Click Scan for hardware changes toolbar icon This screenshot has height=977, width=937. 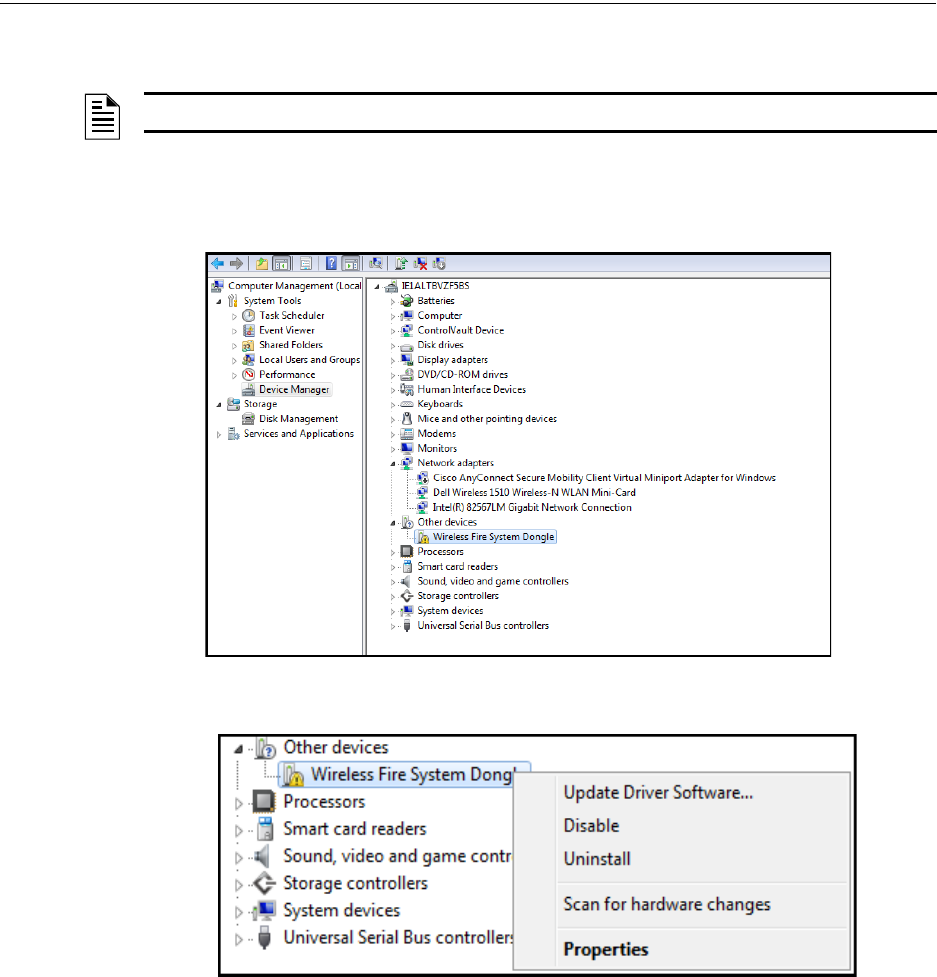coord(376,264)
